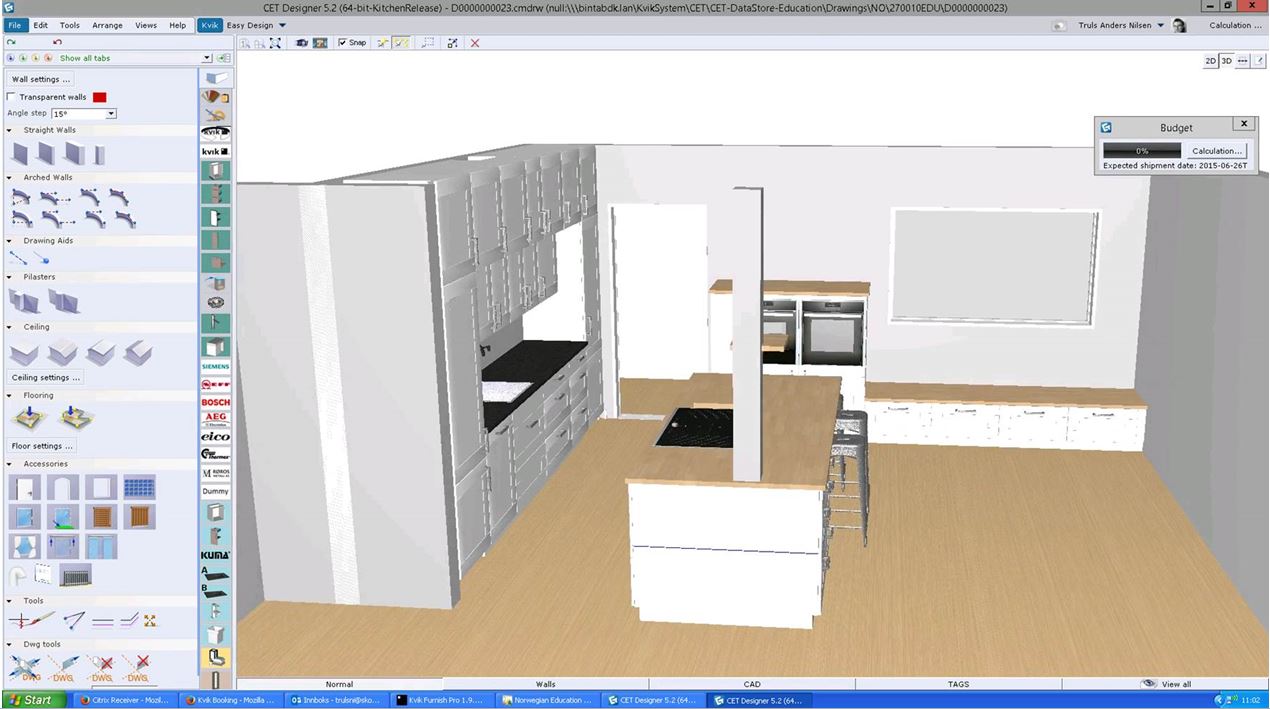Click the red X delete icon in toolbar
Viewport: 1270px width, 709px height.
pyautogui.click(x=474, y=43)
